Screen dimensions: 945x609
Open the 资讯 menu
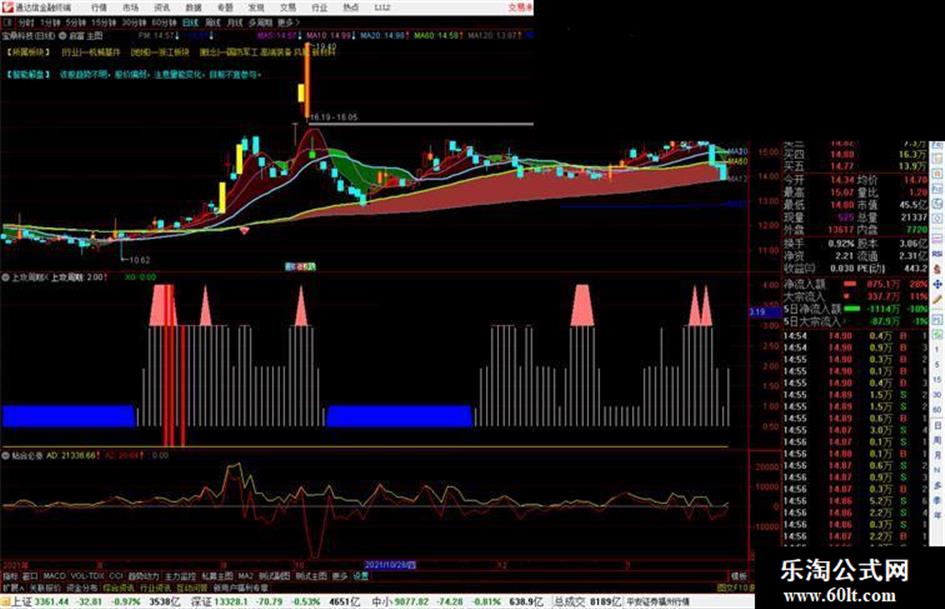coord(162,8)
